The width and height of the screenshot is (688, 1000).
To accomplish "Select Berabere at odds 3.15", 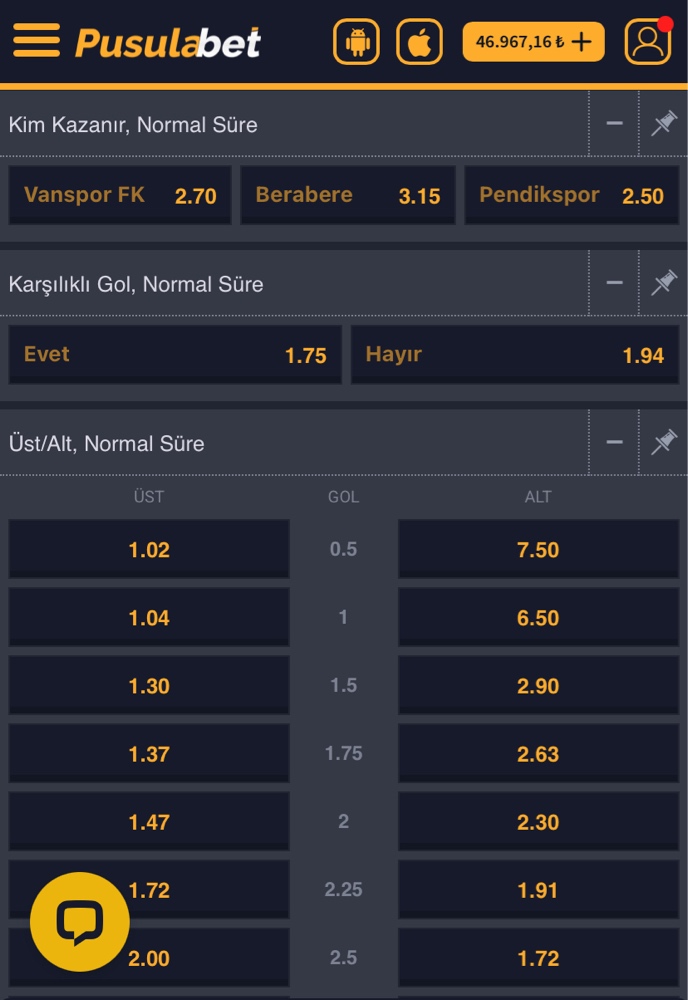I will [347, 195].
